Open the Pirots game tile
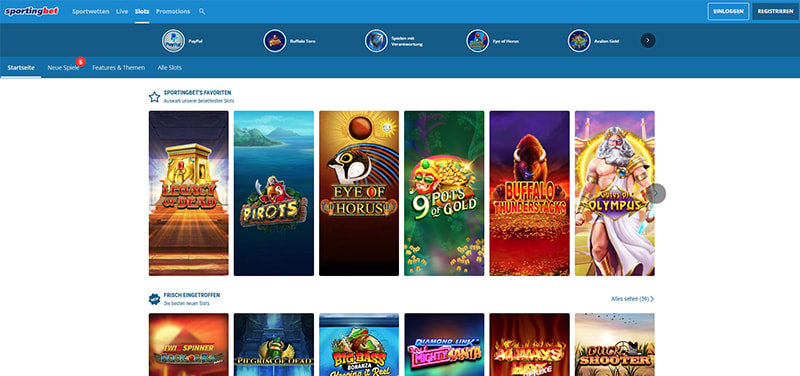 click(x=273, y=193)
